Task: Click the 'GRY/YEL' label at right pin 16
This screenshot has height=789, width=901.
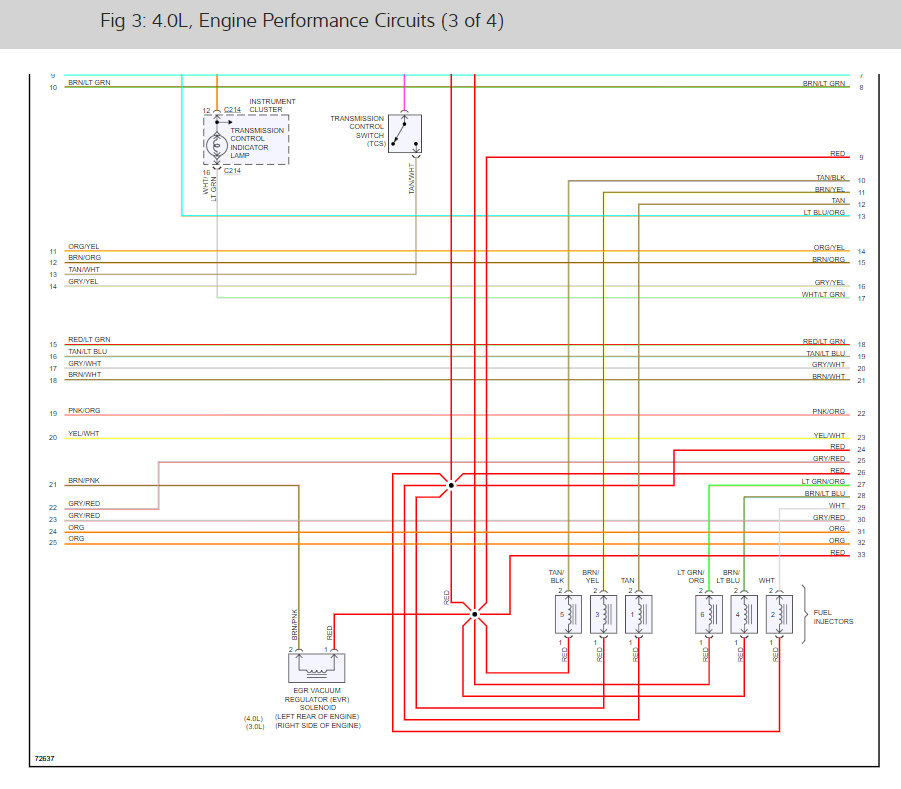Action: click(x=830, y=283)
